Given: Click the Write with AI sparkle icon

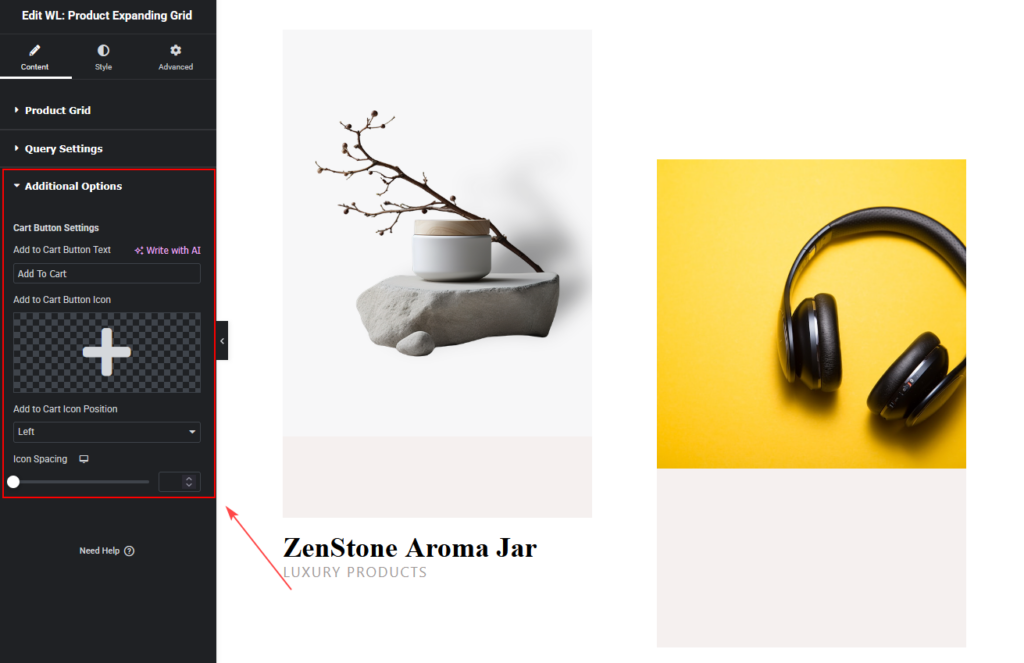Looking at the screenshot, I should (x=138, y=251).
